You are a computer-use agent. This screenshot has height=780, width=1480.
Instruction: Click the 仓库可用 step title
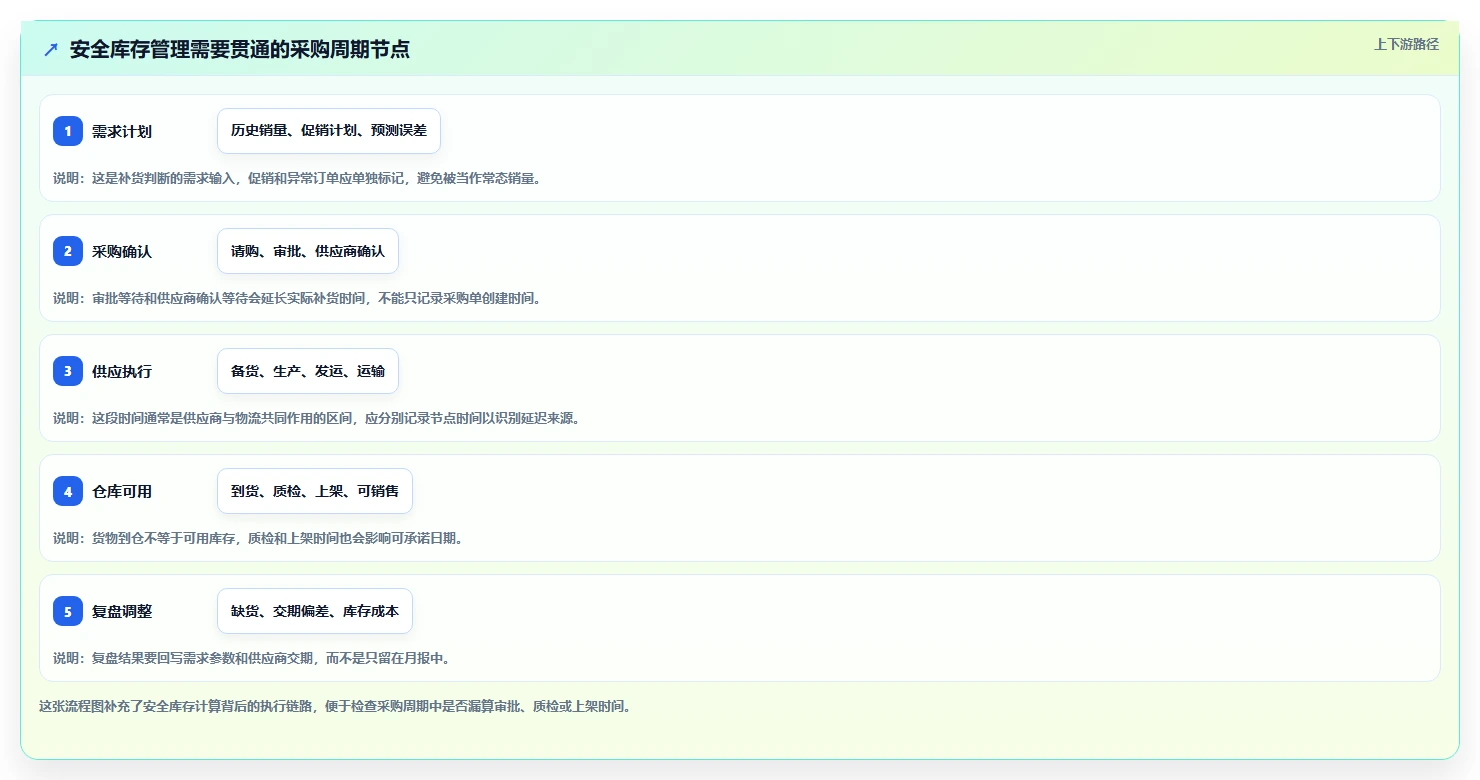[122, 491]
